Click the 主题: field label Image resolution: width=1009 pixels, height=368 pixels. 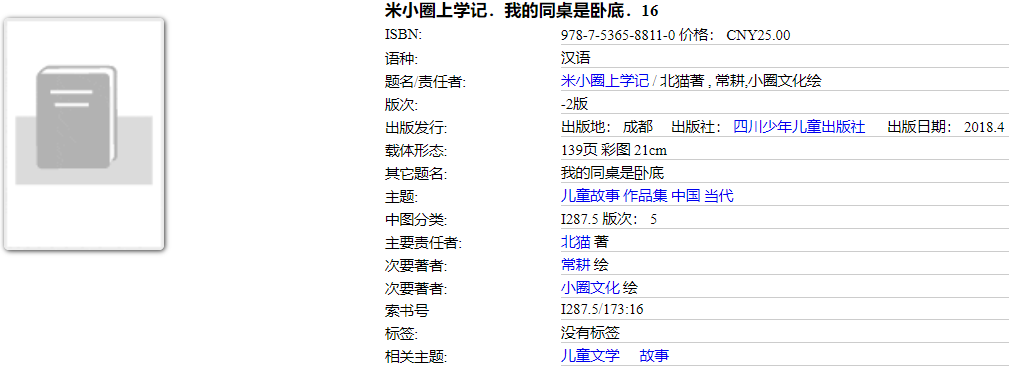[401, 196]
